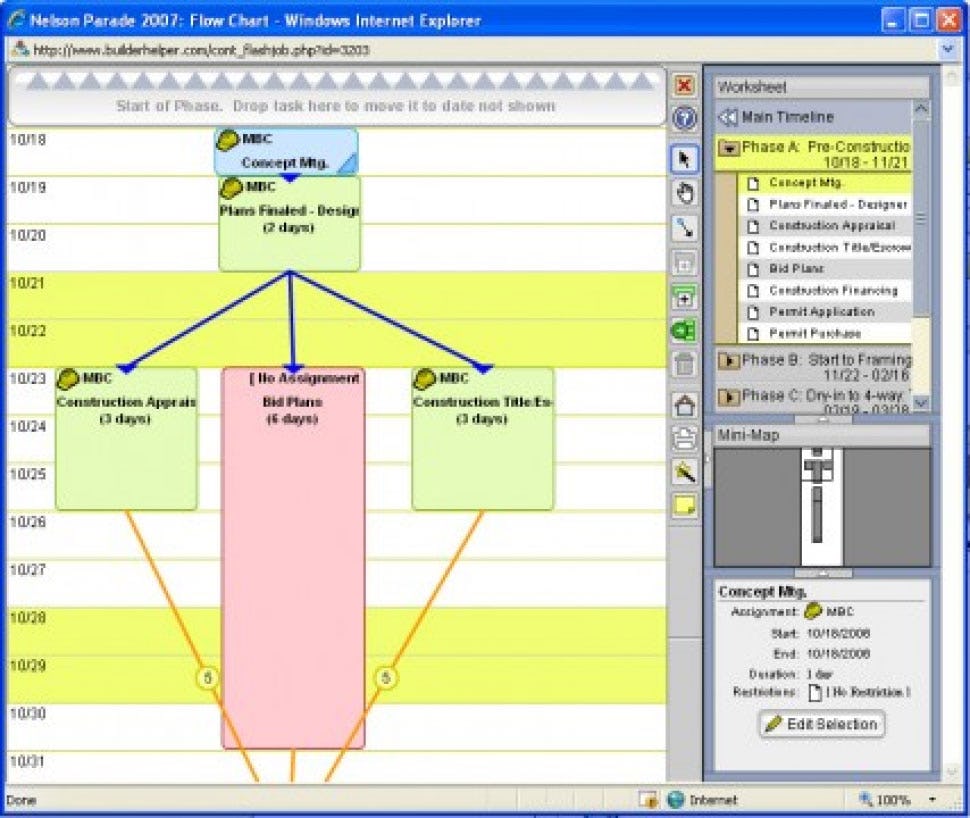Select the arrow selection tool
Screen dimensions: 970x818
coord(684,158)
